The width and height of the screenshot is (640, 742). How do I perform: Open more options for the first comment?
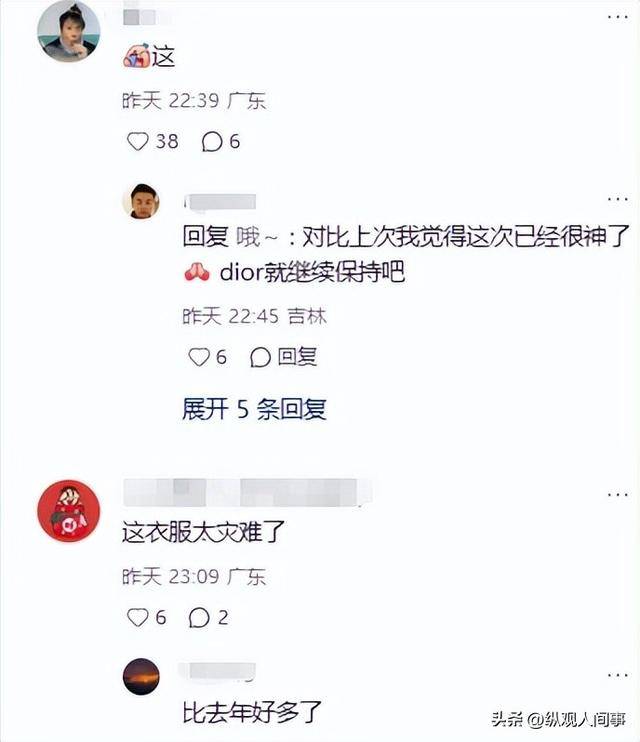[x=618, y=17]
